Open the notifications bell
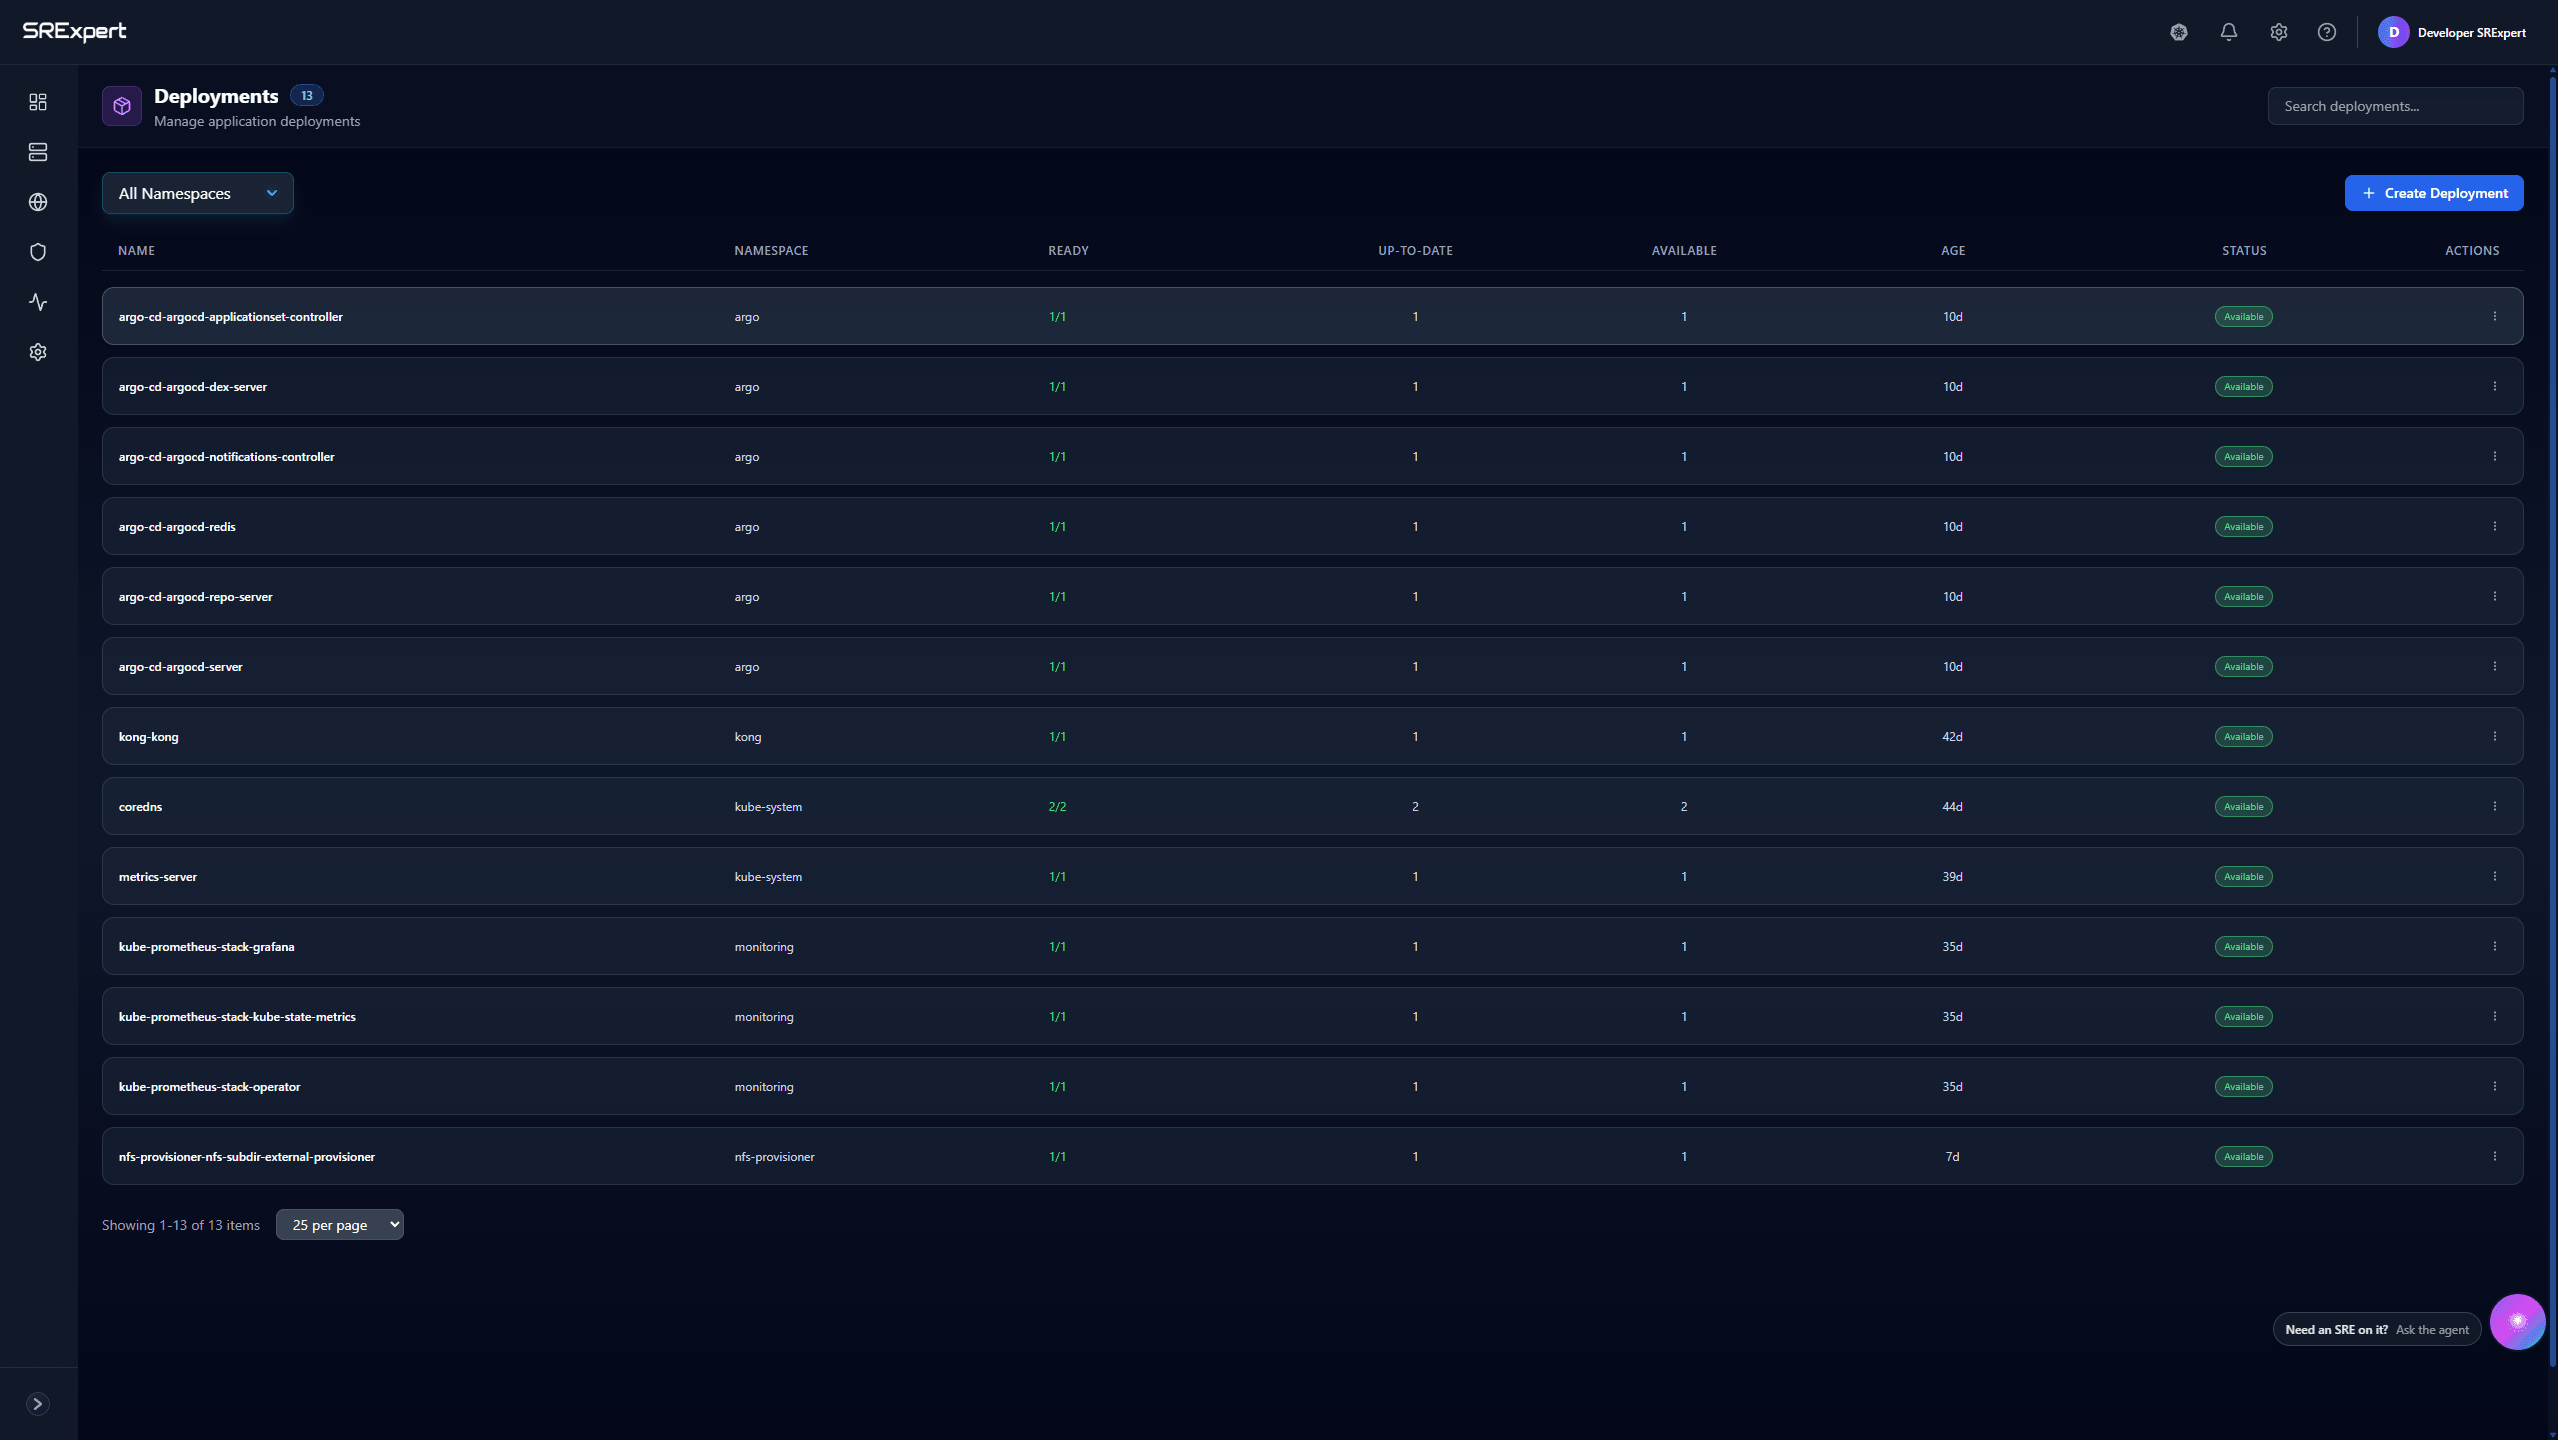Viewport: 2558px width, 1440px height. (2229, 32)
